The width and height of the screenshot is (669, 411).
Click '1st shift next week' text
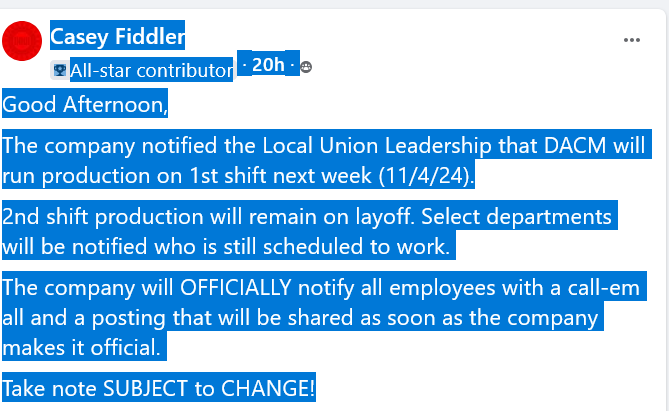[280, 175]
